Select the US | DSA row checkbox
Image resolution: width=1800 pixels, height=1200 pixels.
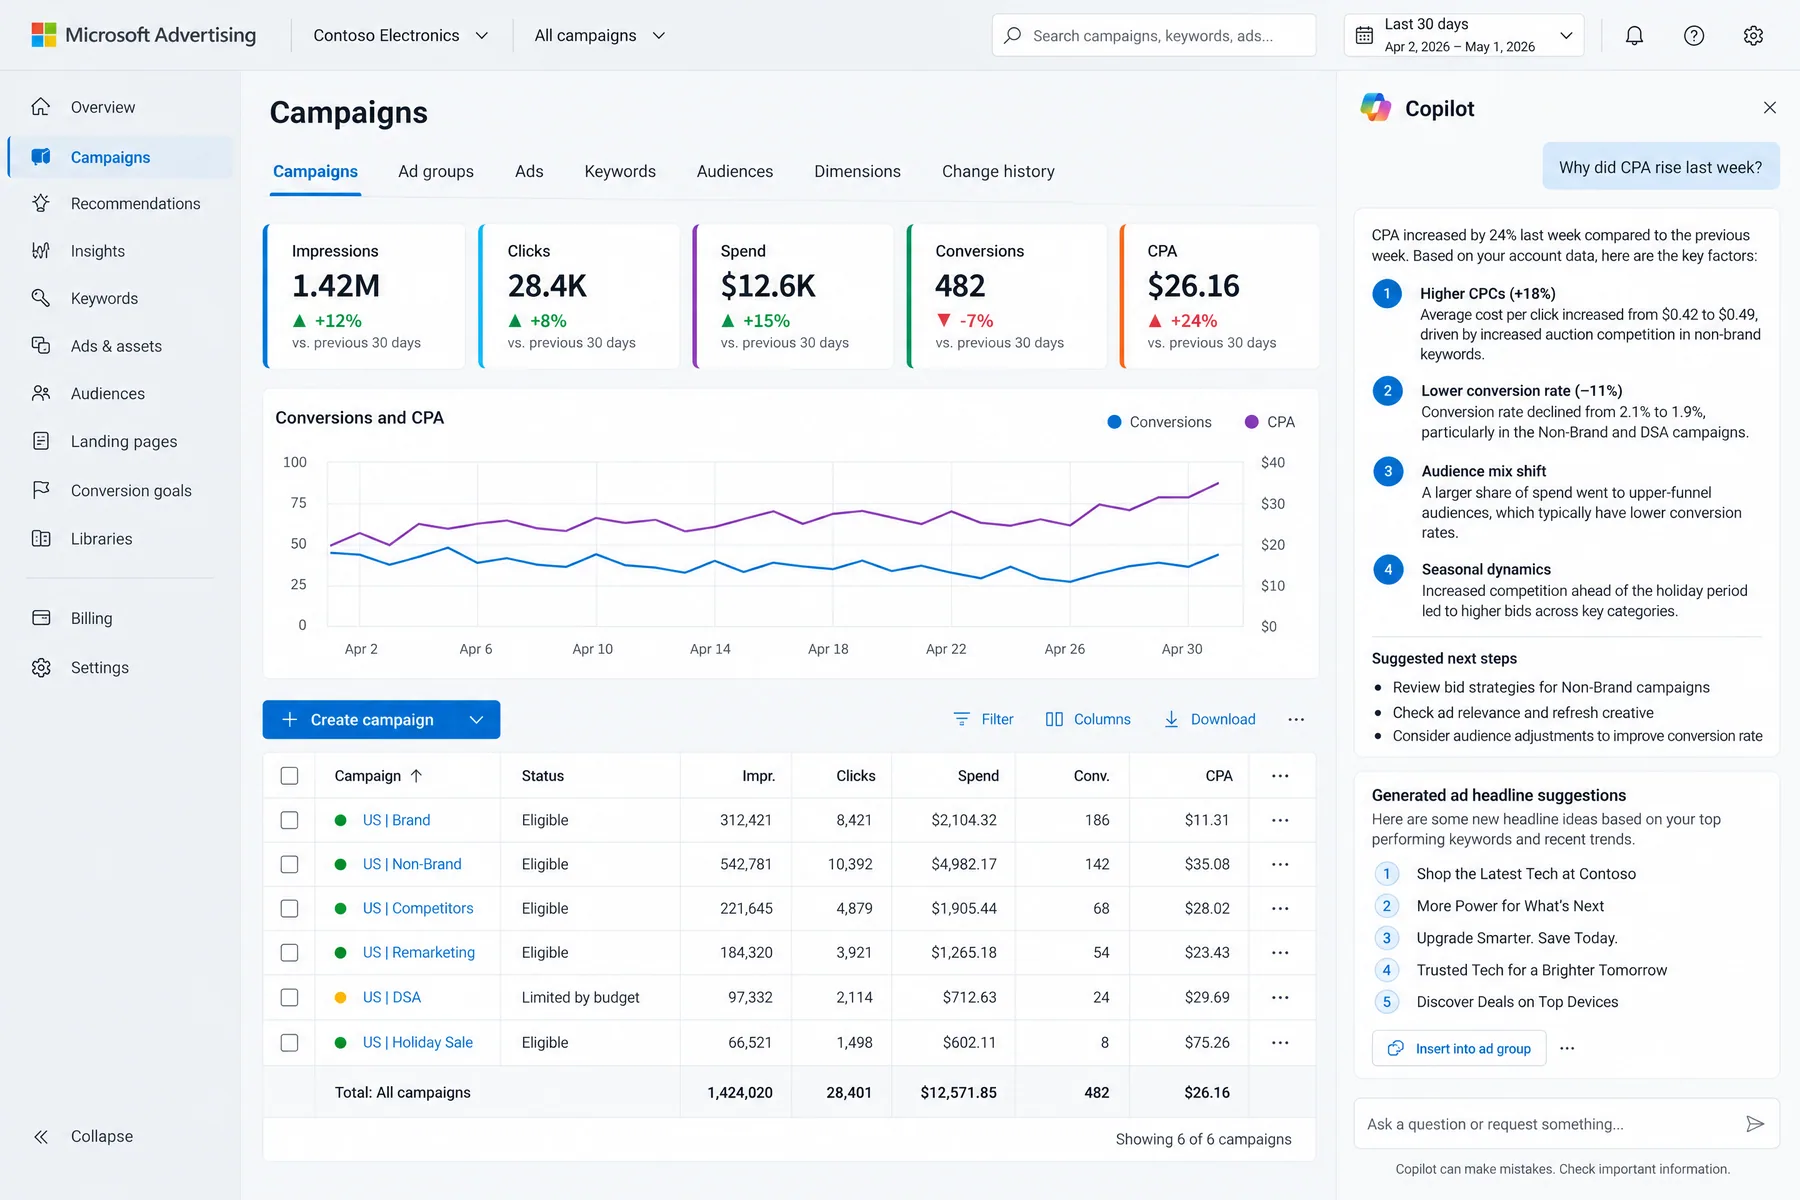click(x=289, y=997)
